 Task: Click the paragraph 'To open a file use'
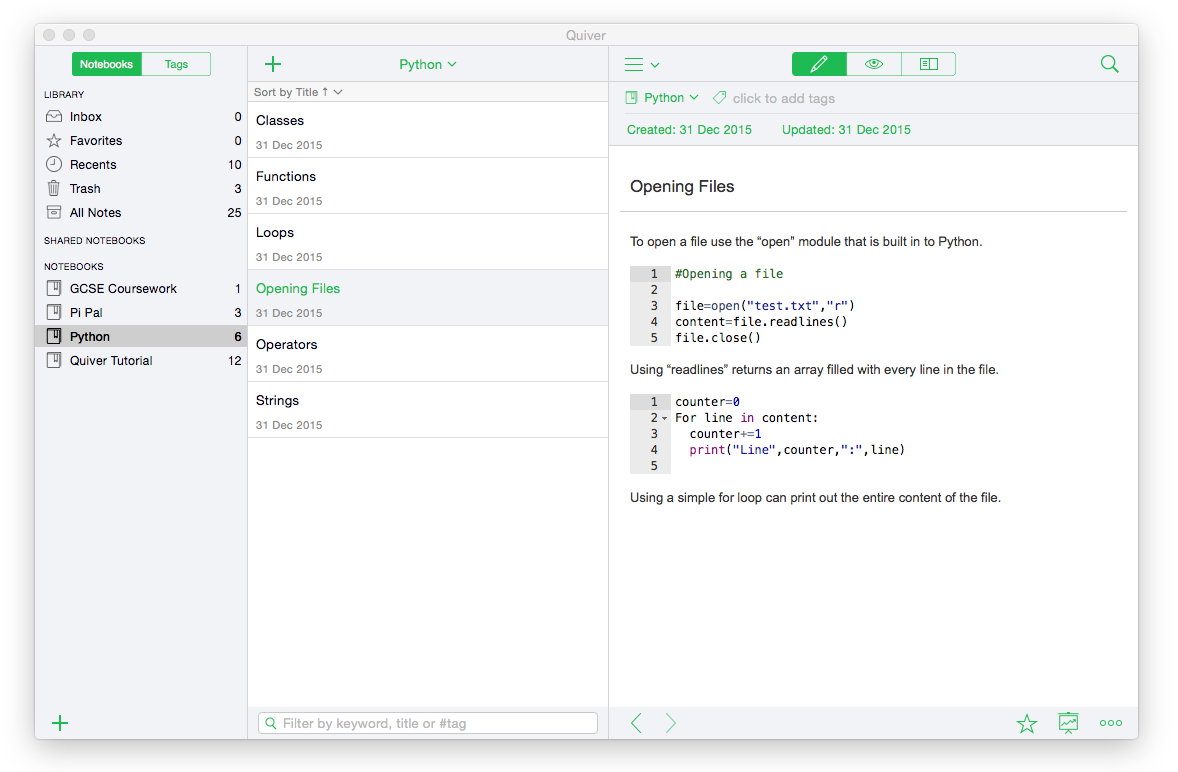(806, 242)
